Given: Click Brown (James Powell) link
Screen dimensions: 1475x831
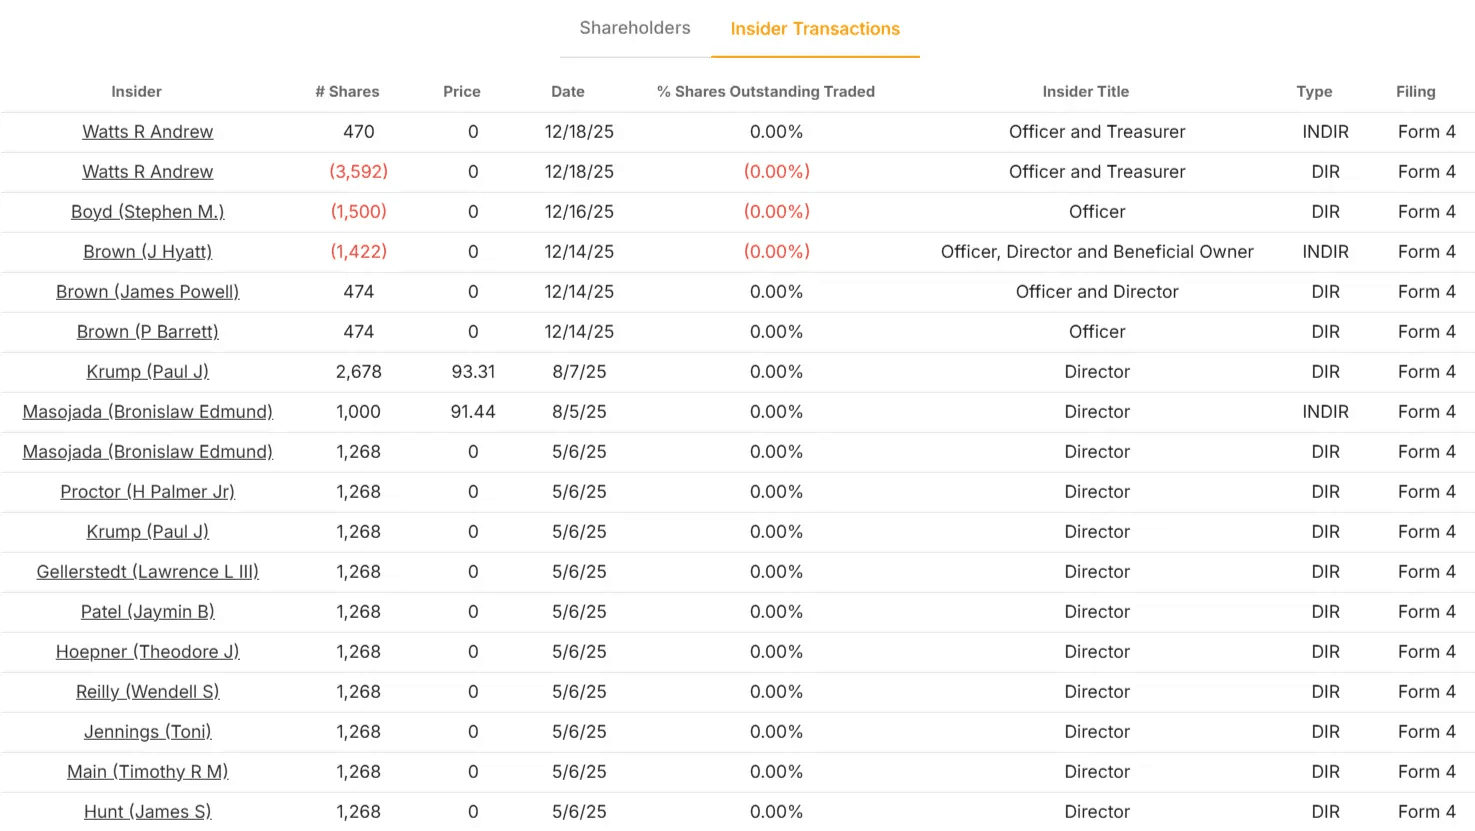Looking at the screenshot, I should 147,292.
